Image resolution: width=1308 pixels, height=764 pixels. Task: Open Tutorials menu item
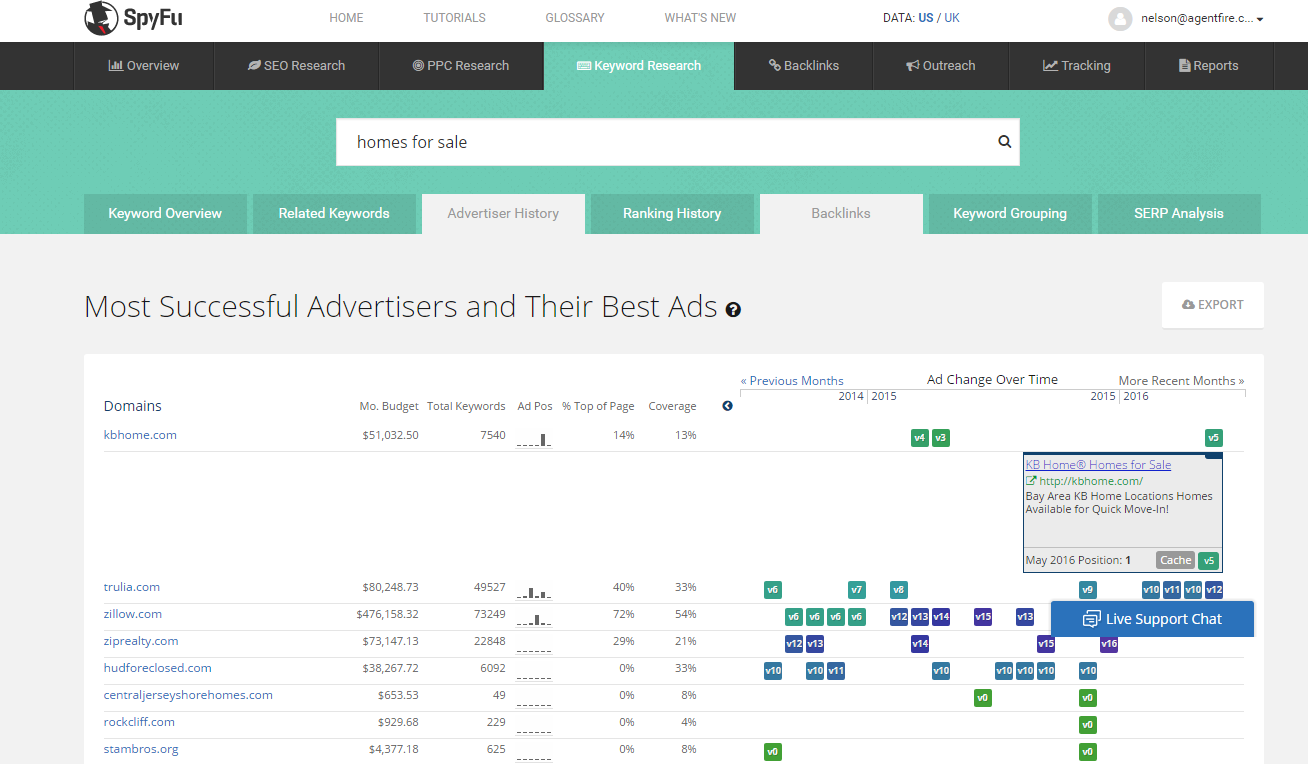coord(454,18)
